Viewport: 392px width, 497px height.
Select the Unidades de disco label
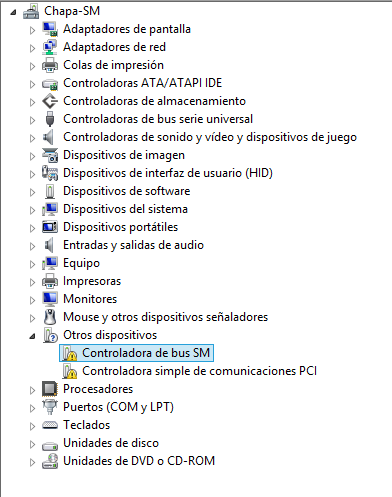[x=111, y=443]
